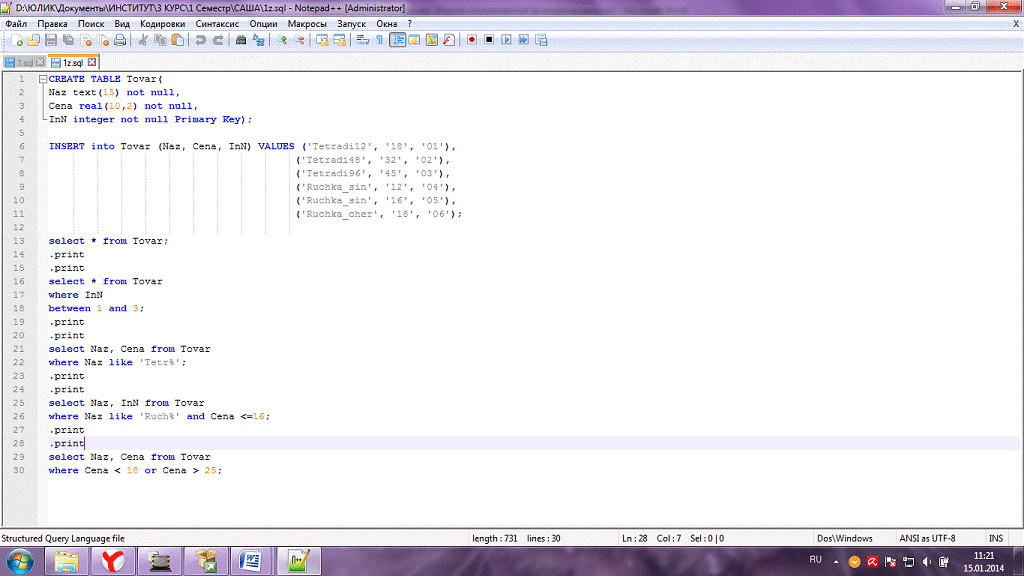Viewport: 1024px width, 576px height.
Task: Click the Yandex browser taskbar icon
Action: pyautogui.click(x=112, y=560)
